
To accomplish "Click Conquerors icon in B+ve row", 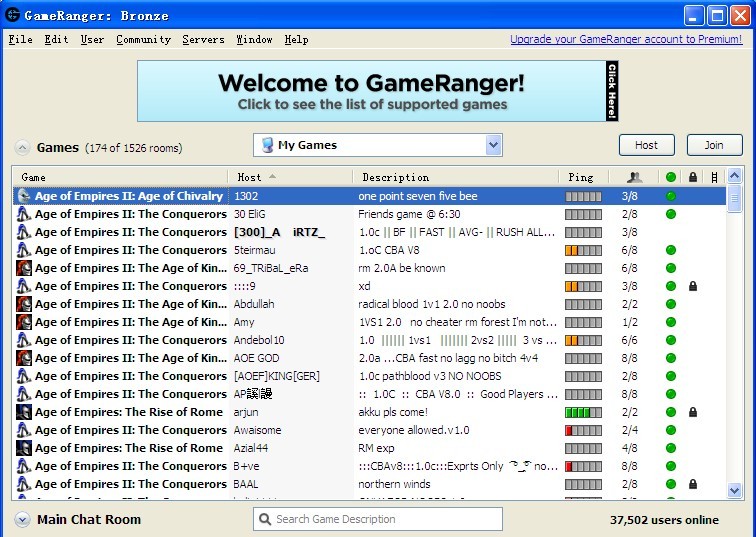I will [x=24, y=466].
